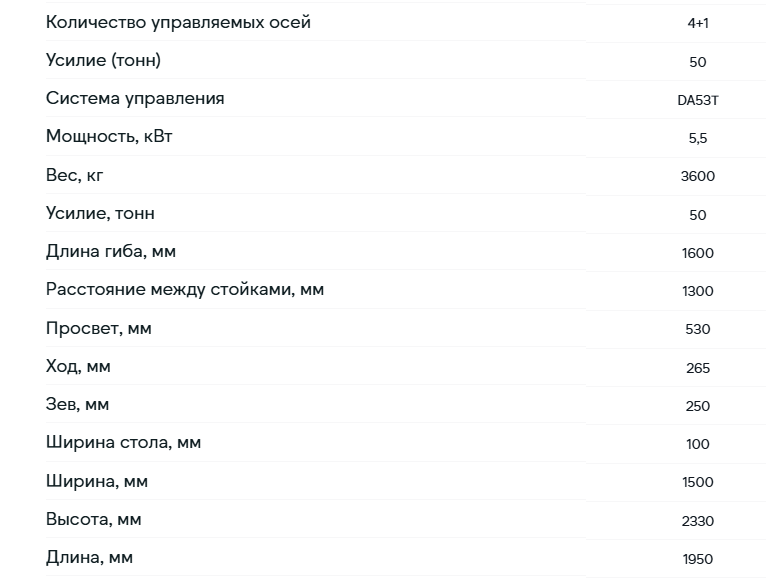
Task: Select the bend length value 1600
Action: click(x=698, y=253)
